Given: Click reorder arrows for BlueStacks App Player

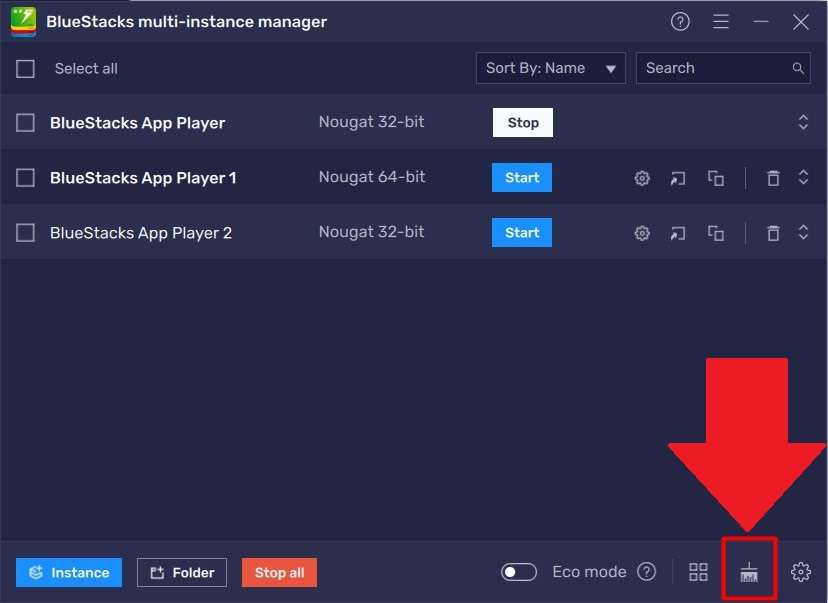Looking at the screenshot, I should [x=803, y=122].
